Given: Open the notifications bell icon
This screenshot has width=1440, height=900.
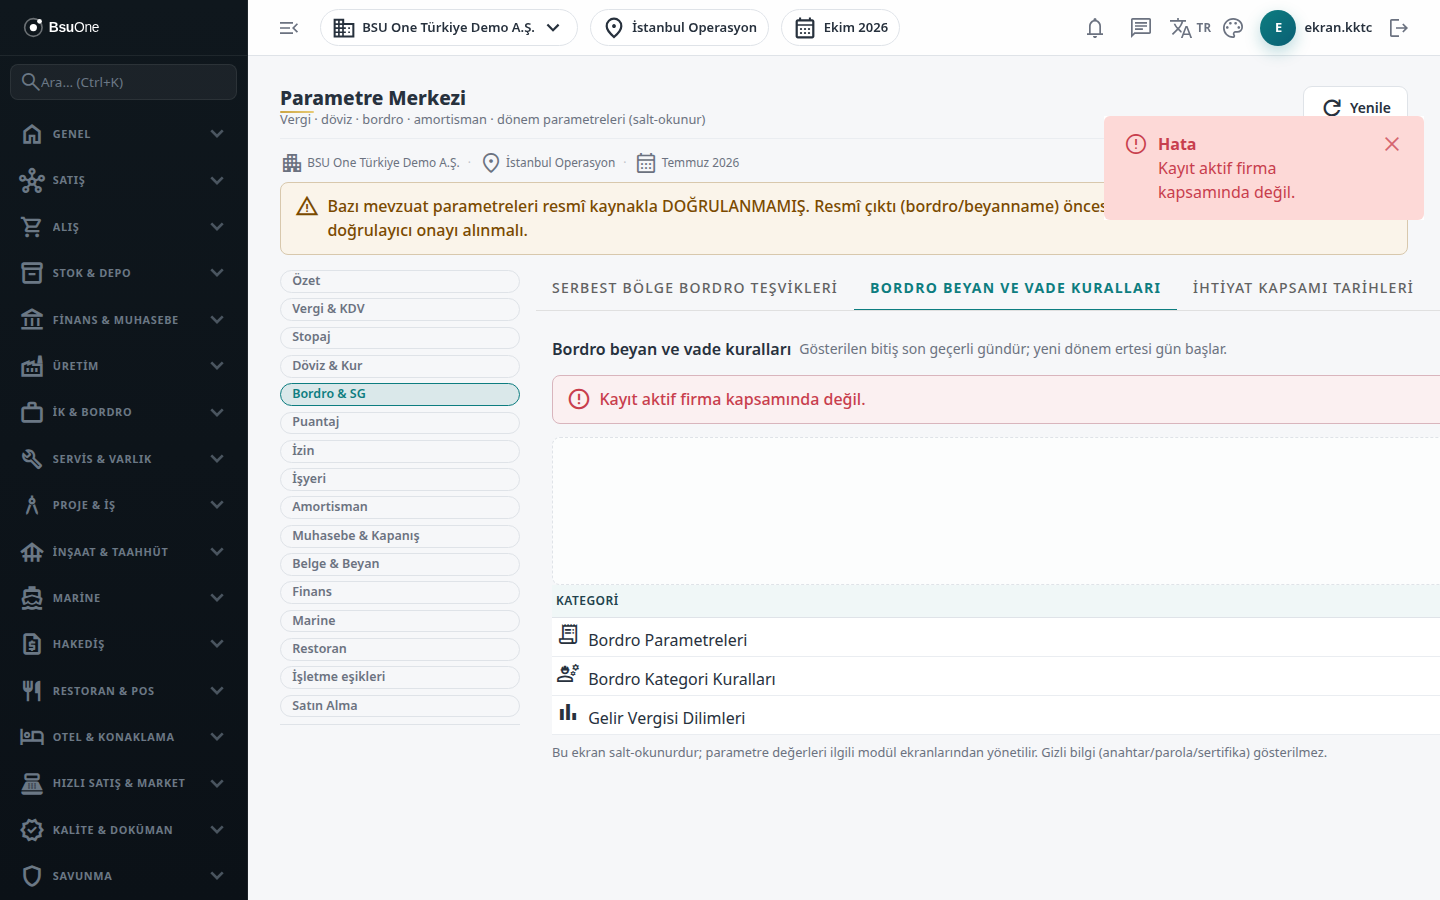Looking at the screenshot, I should tap(1095, 28).
